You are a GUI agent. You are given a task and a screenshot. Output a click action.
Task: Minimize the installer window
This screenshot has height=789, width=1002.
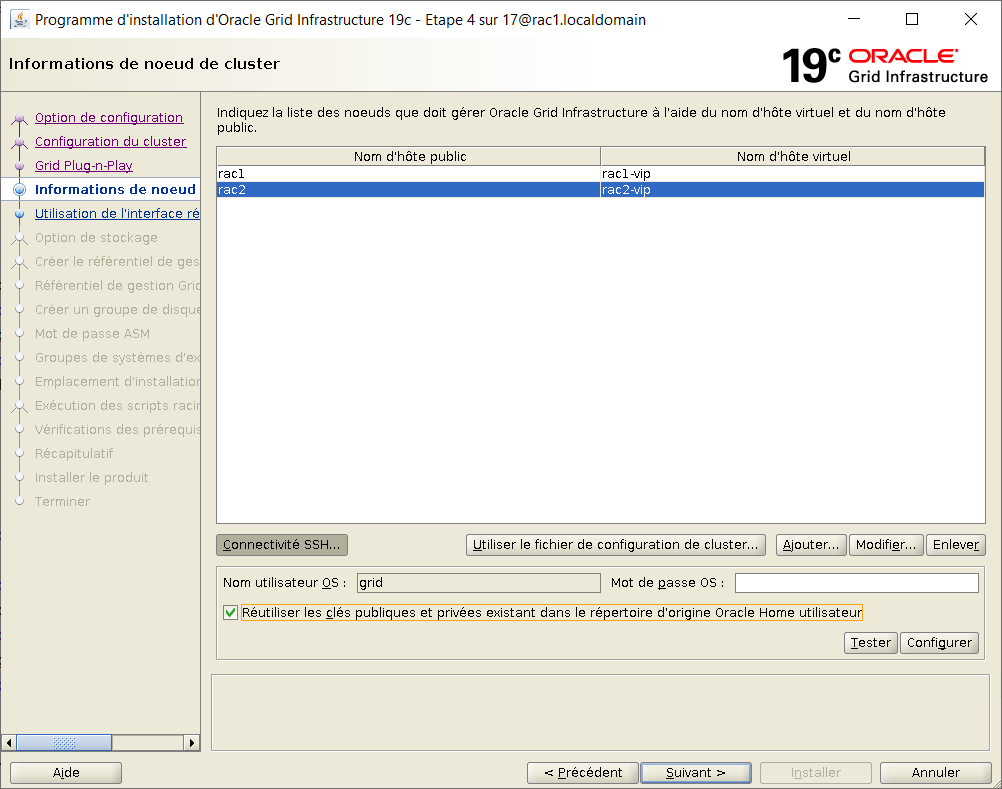coord(854,19)
